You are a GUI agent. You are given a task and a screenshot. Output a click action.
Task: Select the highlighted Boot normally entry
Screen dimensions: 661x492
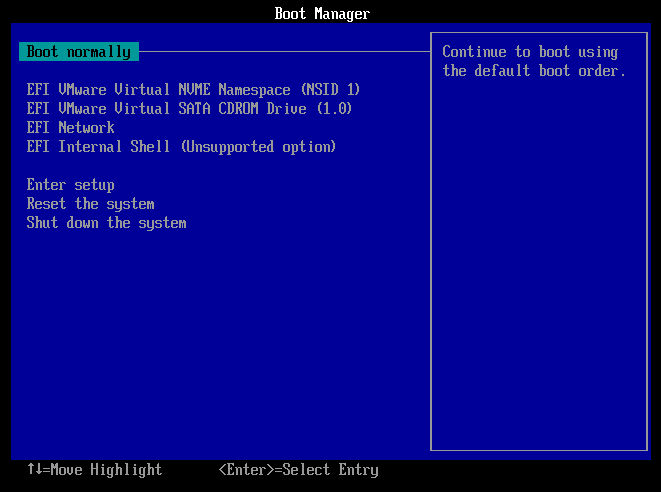point(79,51)
